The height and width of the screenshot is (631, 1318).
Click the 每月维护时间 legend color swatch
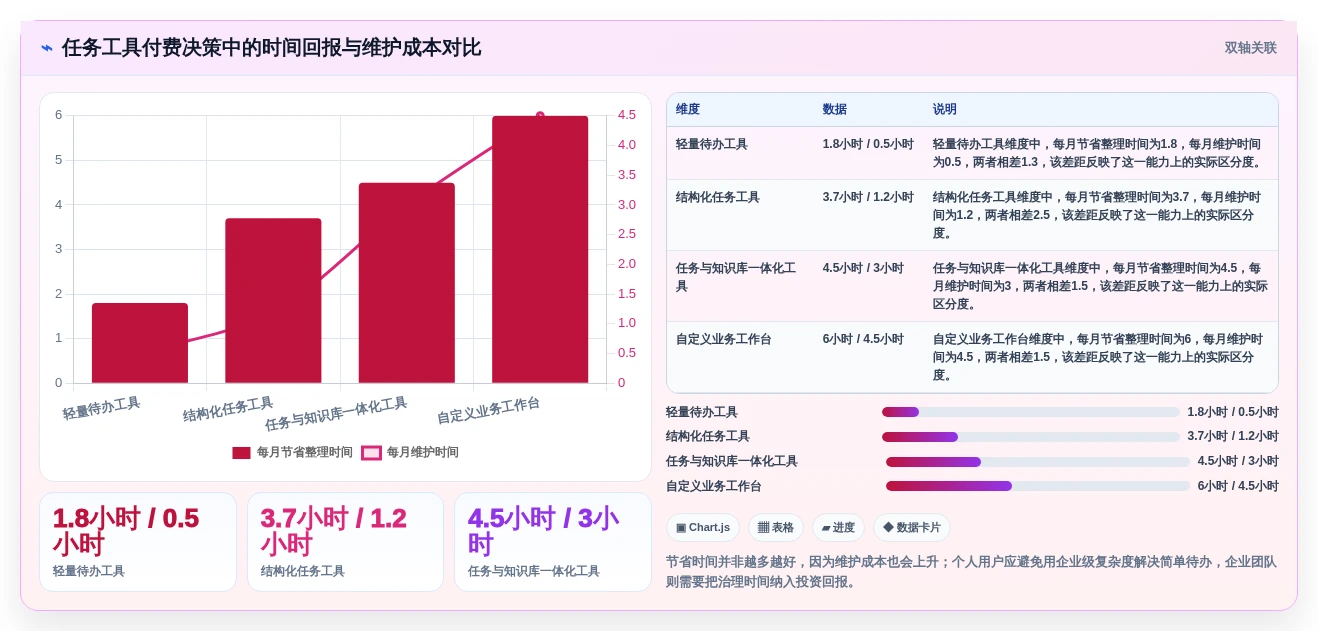click(x=371, y=453)
